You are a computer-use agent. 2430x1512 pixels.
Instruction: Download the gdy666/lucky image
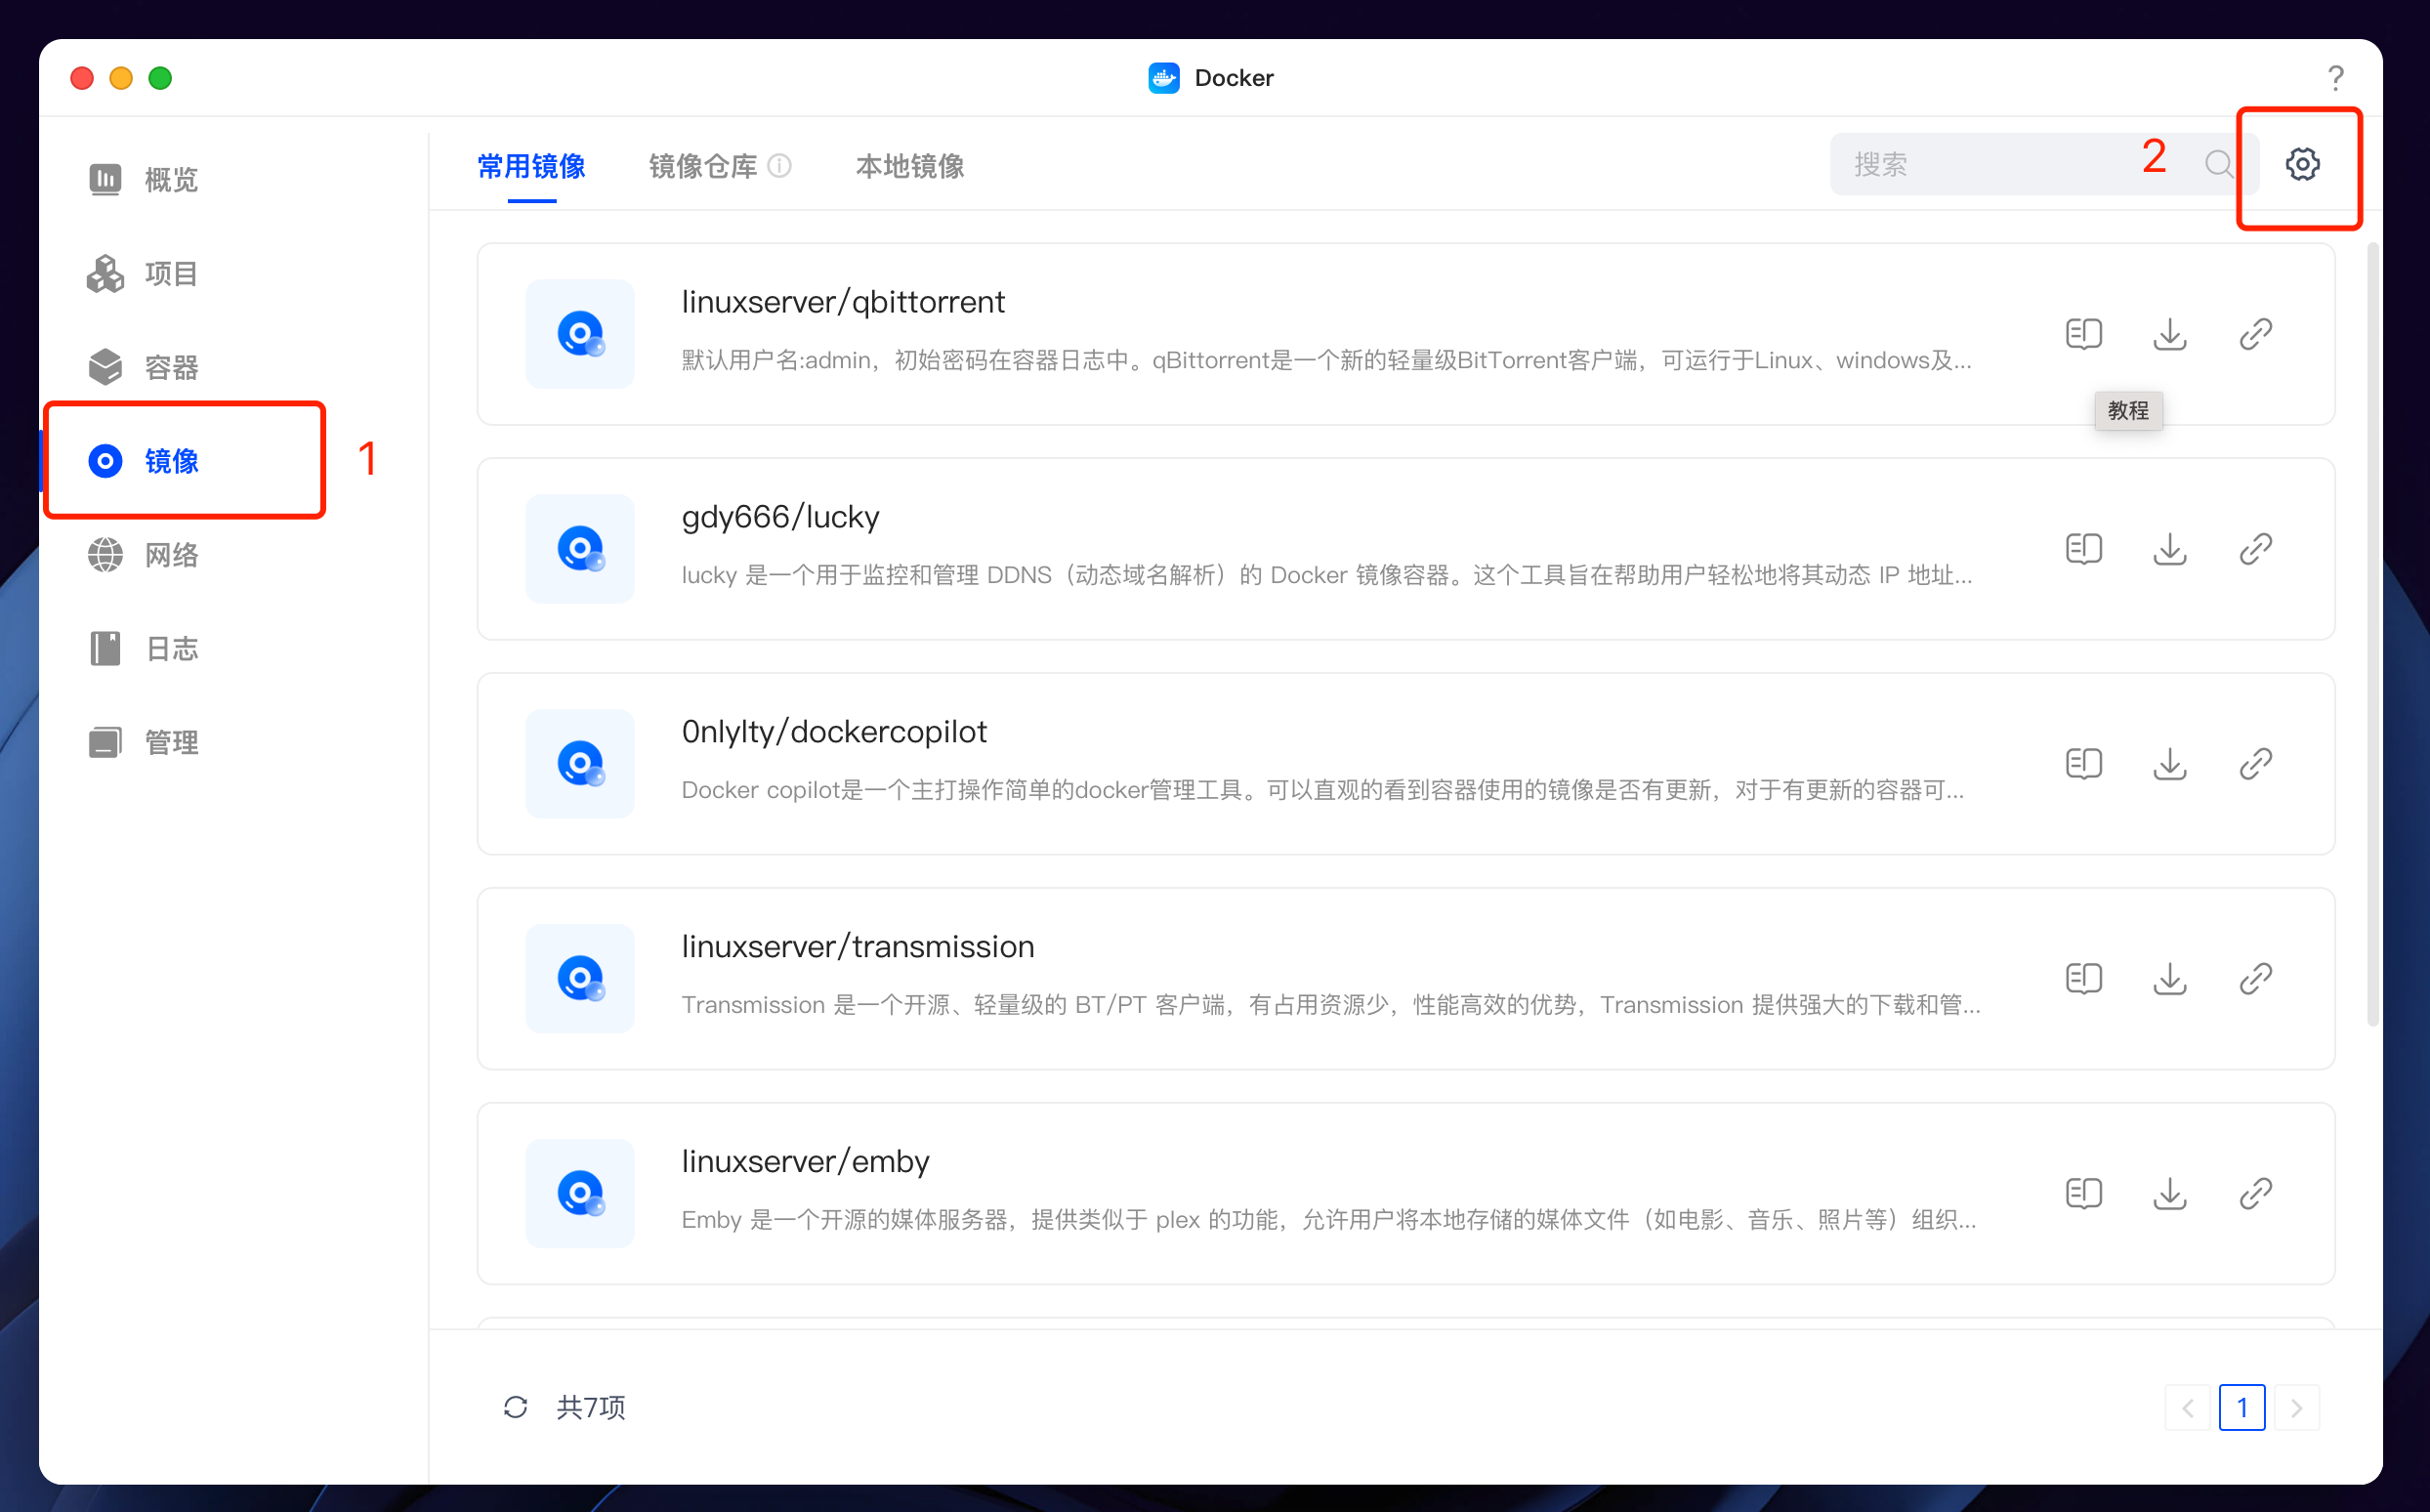point(2169,549)
